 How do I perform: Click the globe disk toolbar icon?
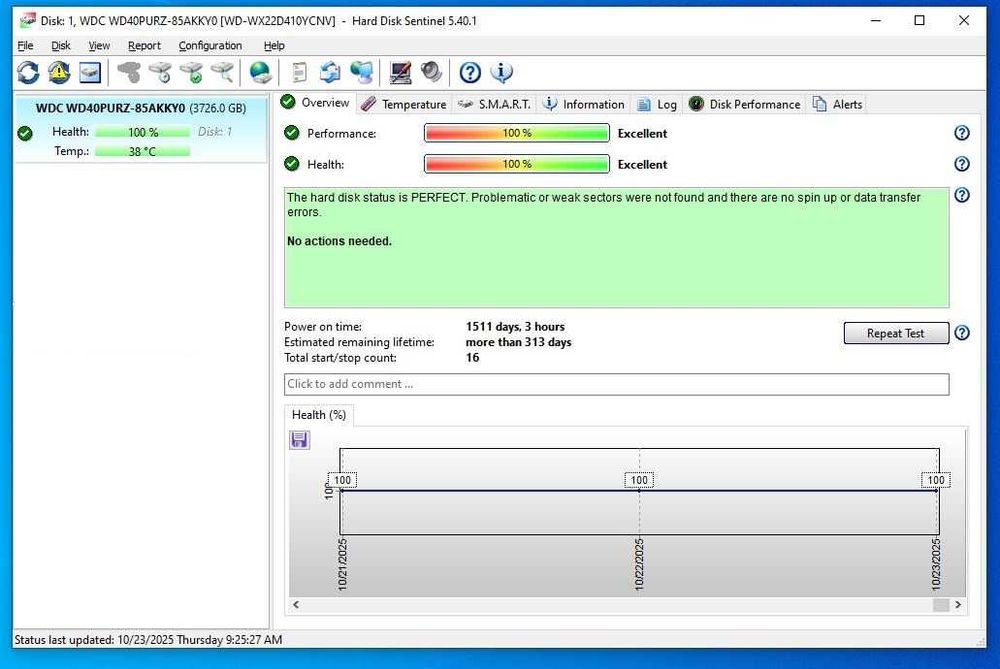pyautogui.click(x=260, y=73)
